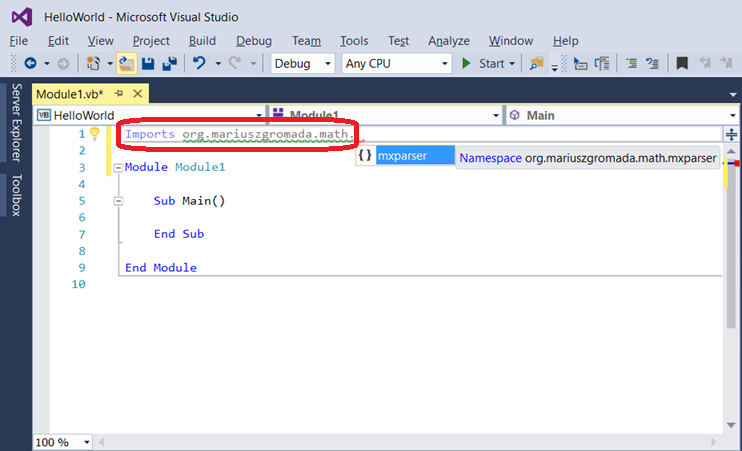The width and height of the screenshot is (742, 451).
Task: Pin the Module1.vb tab
Action: 119,94
